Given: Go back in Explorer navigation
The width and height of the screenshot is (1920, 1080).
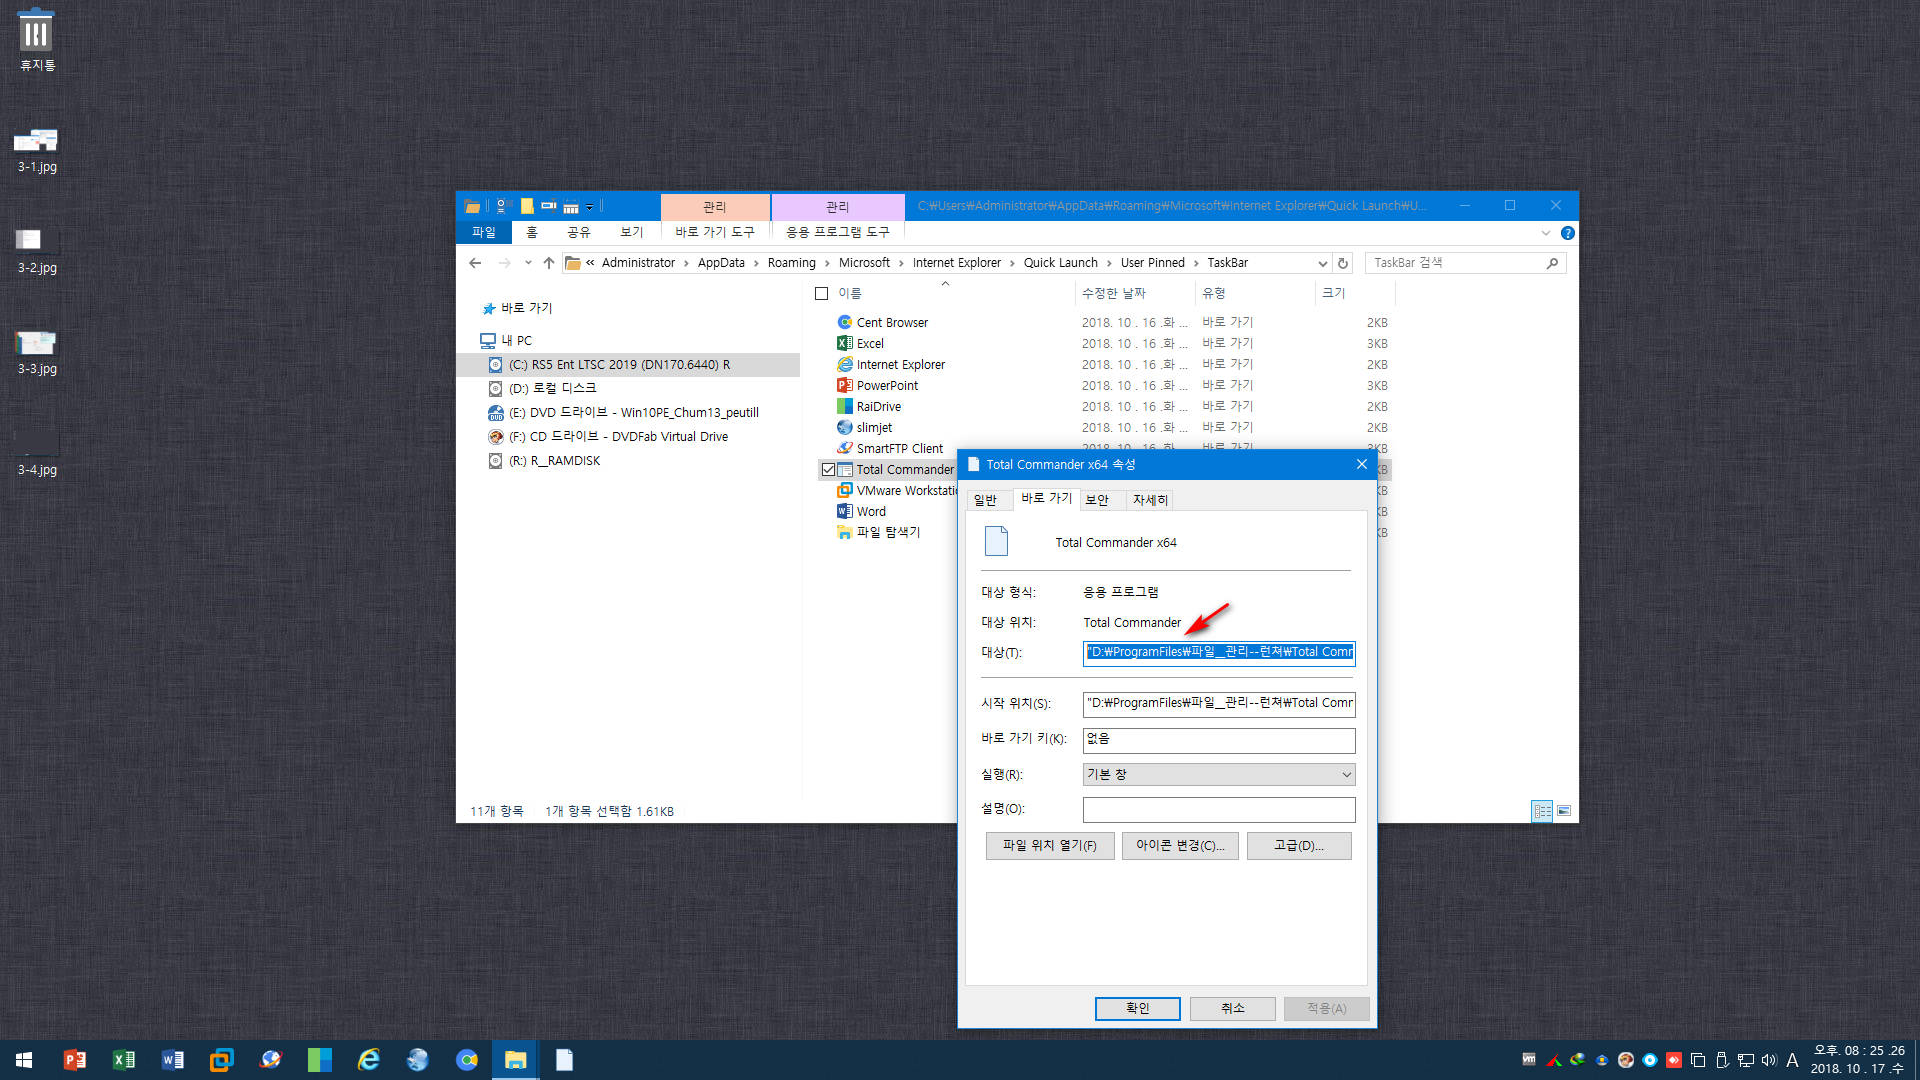Looking at the screenshot, I should point(475,263).
